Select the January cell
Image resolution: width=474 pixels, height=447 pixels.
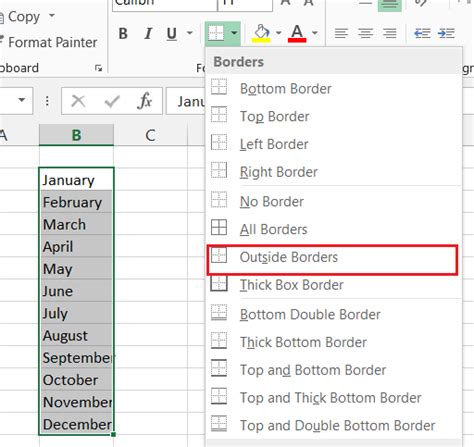[76, 179]
